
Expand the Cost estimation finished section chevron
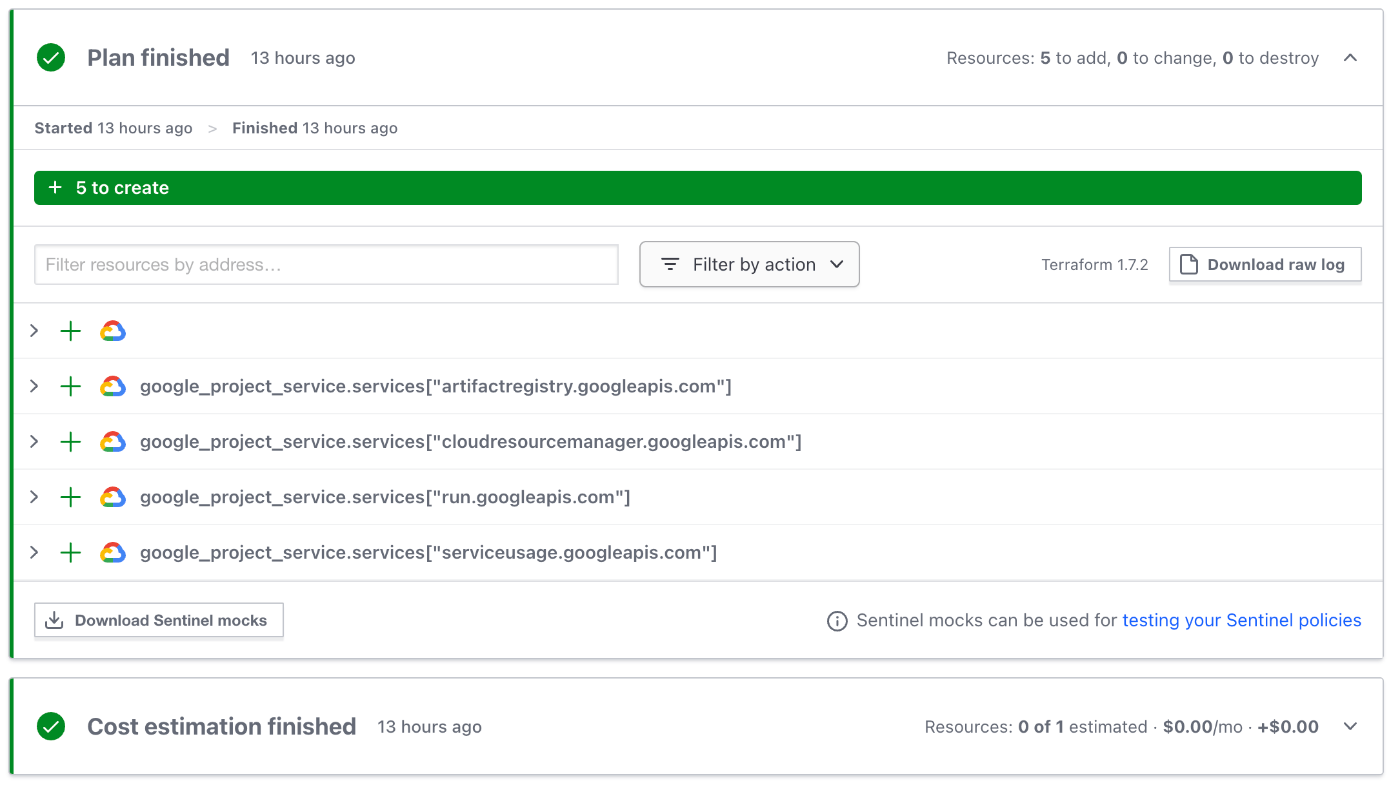[x=1350, y=727]
